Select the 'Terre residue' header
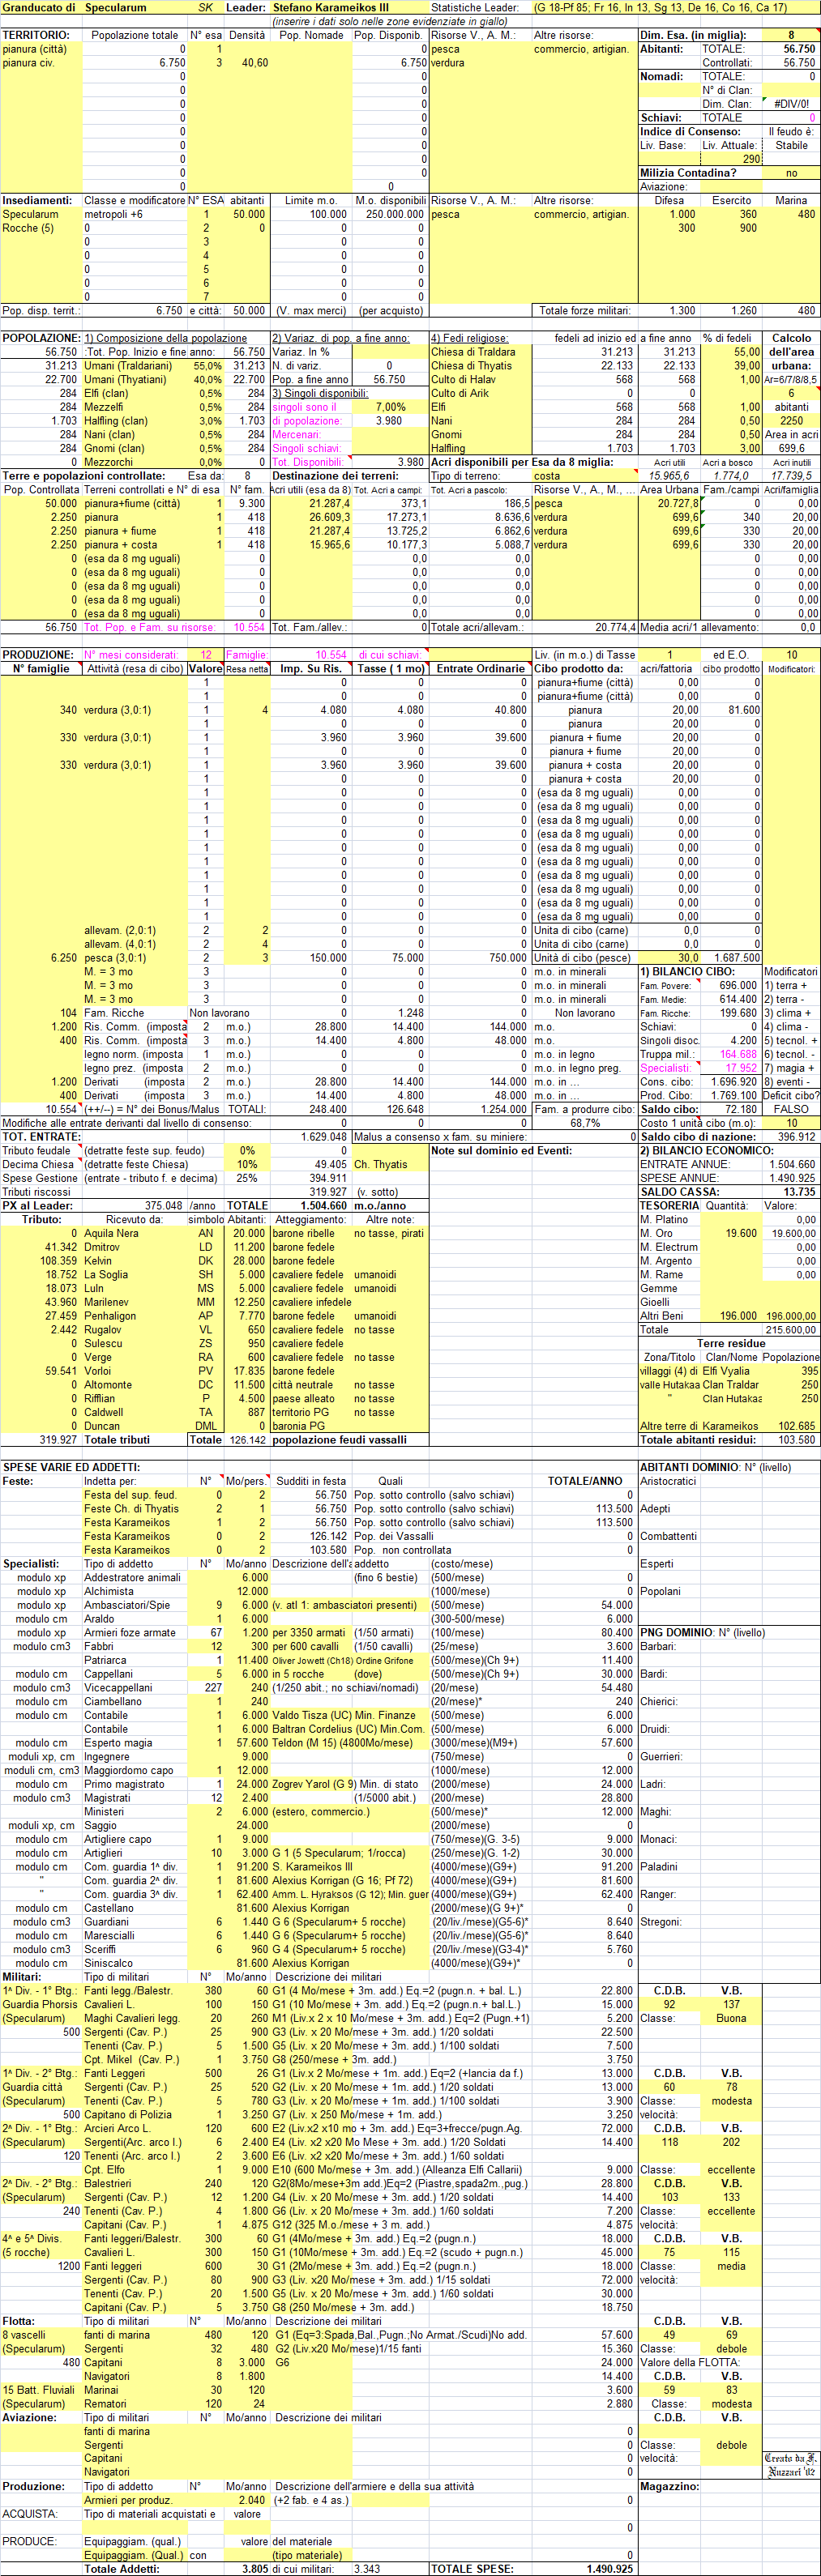Viewport: 821px width, 2576px height. coord(731,1344)
